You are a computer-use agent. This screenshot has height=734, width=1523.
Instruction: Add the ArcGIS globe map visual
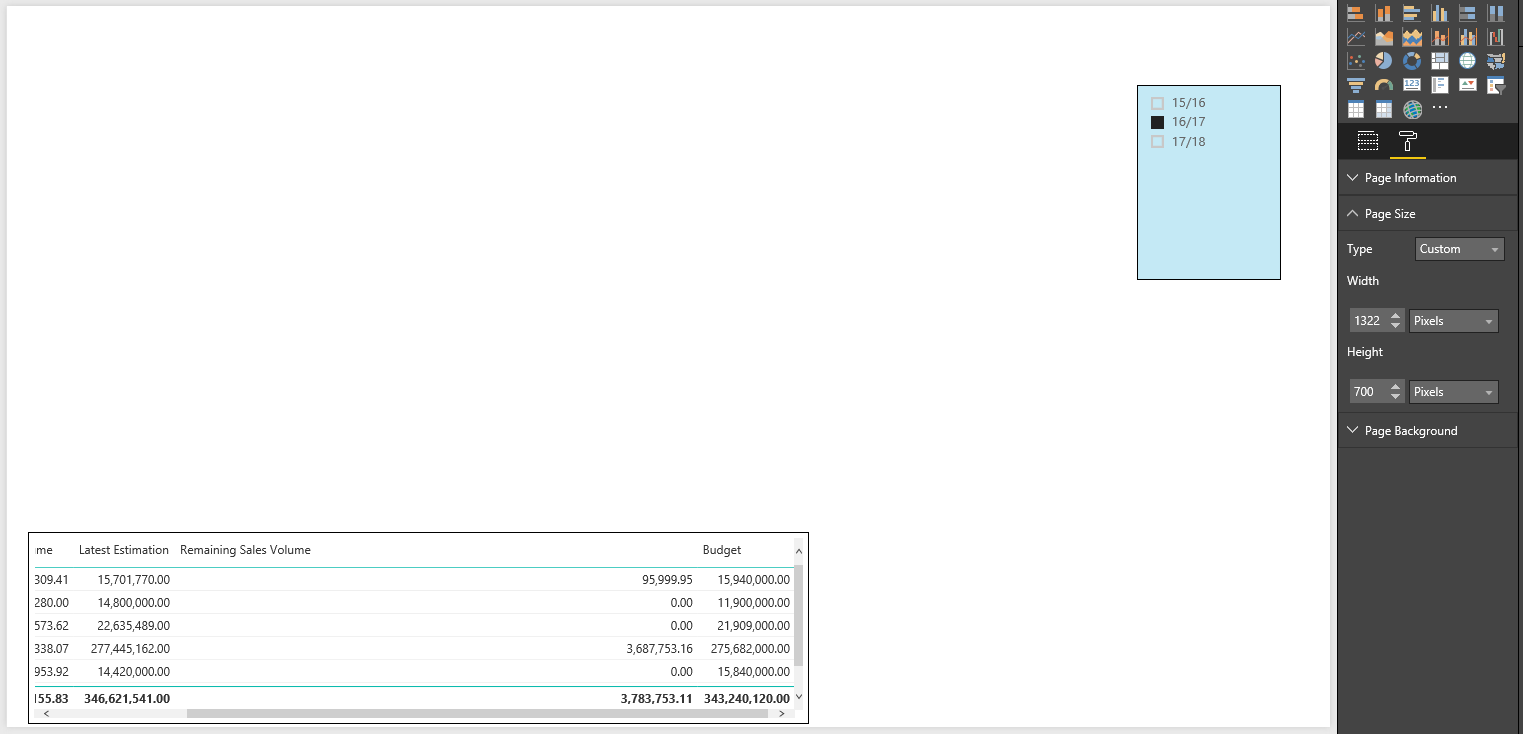click(x=1412, y=109)
